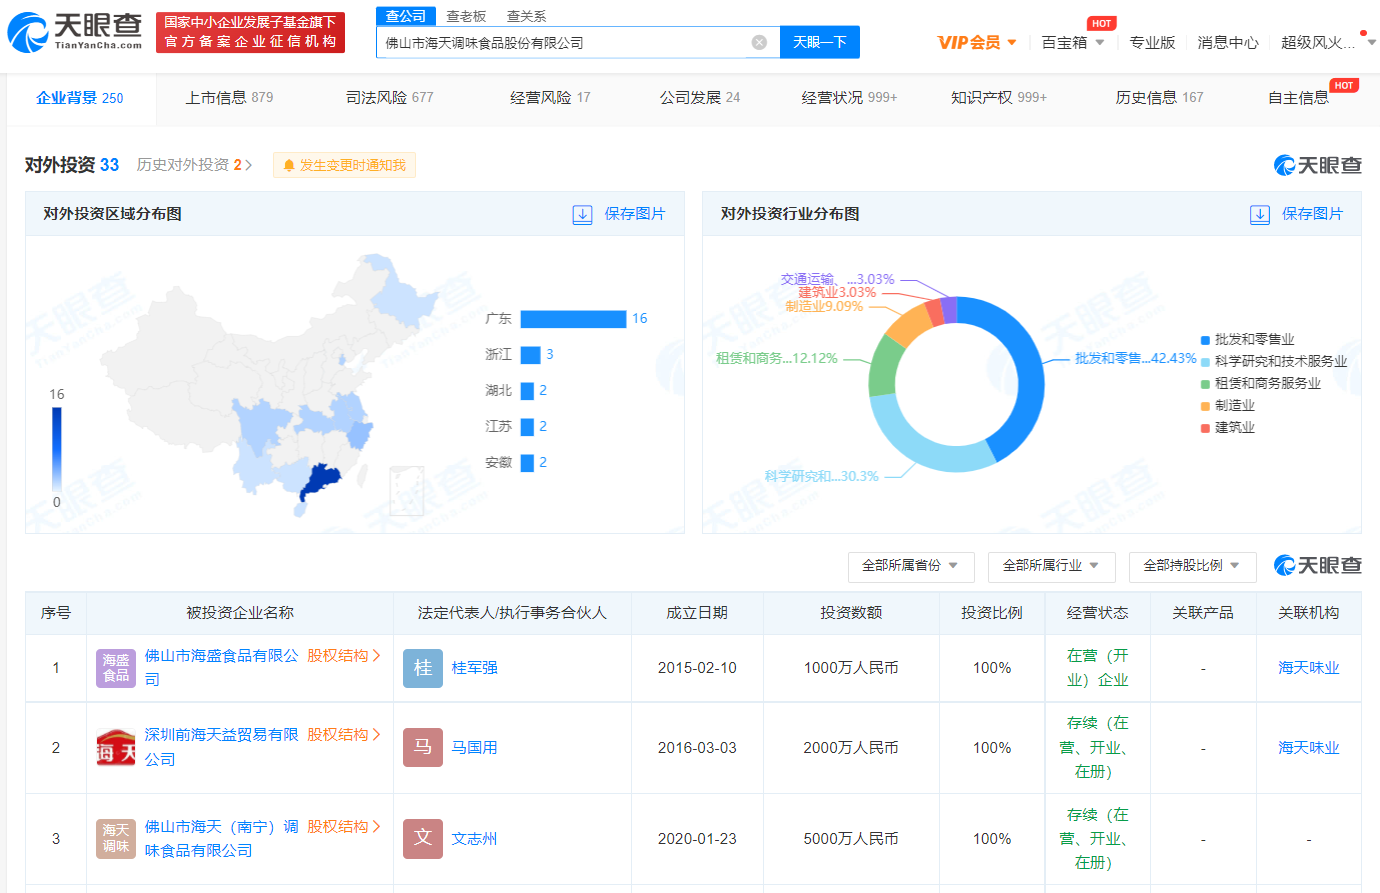Toggle the 制造业 legend item
This screenshot has width=1380, height=893.
(1227, 406)
